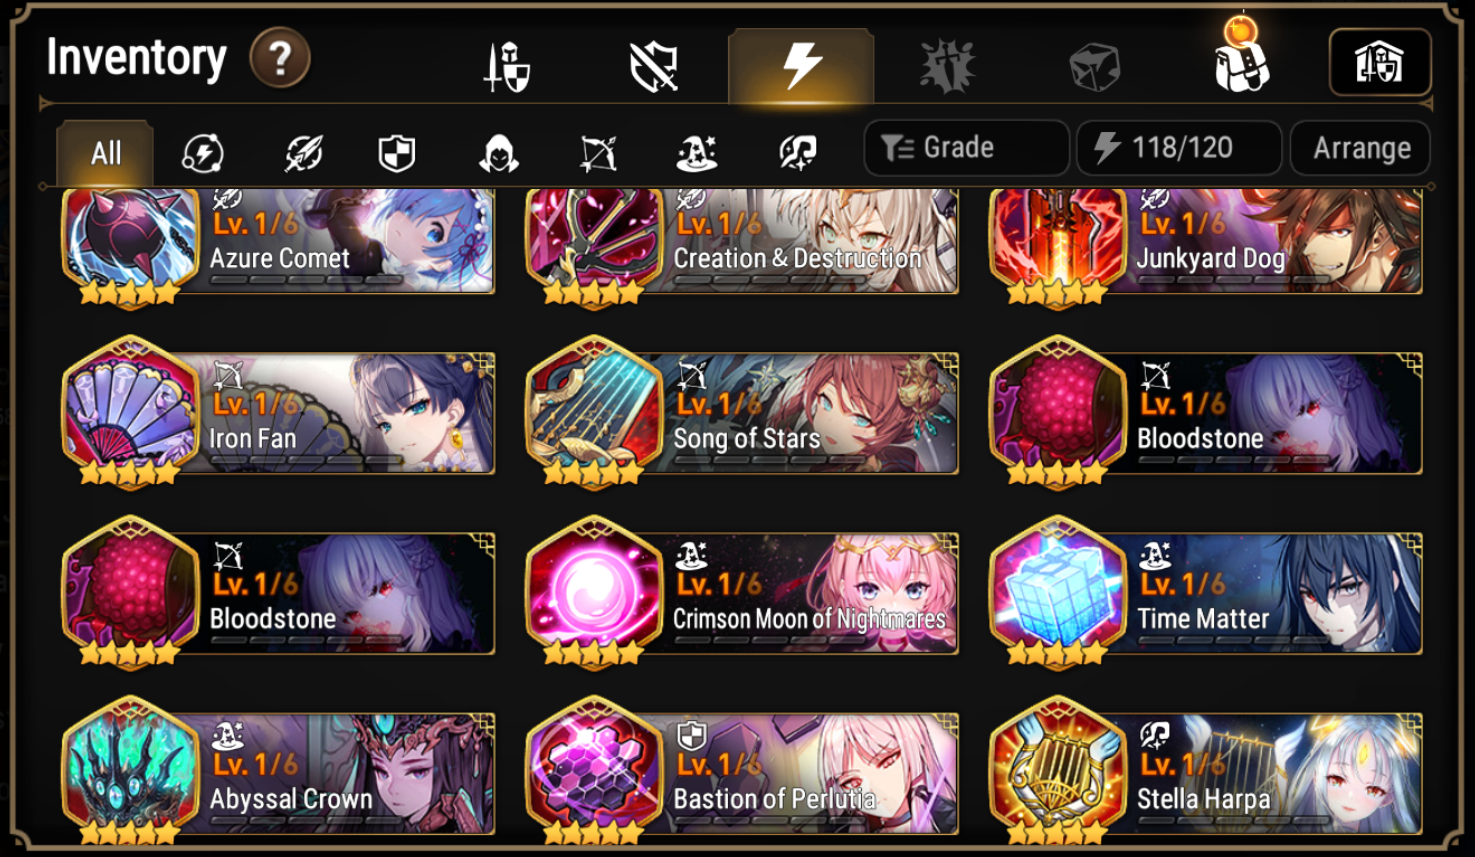The width and height of the screenshot is (1475, 857).
Task: Switch to sword and shield equipment tab
Action: click(x=507, y=67)
